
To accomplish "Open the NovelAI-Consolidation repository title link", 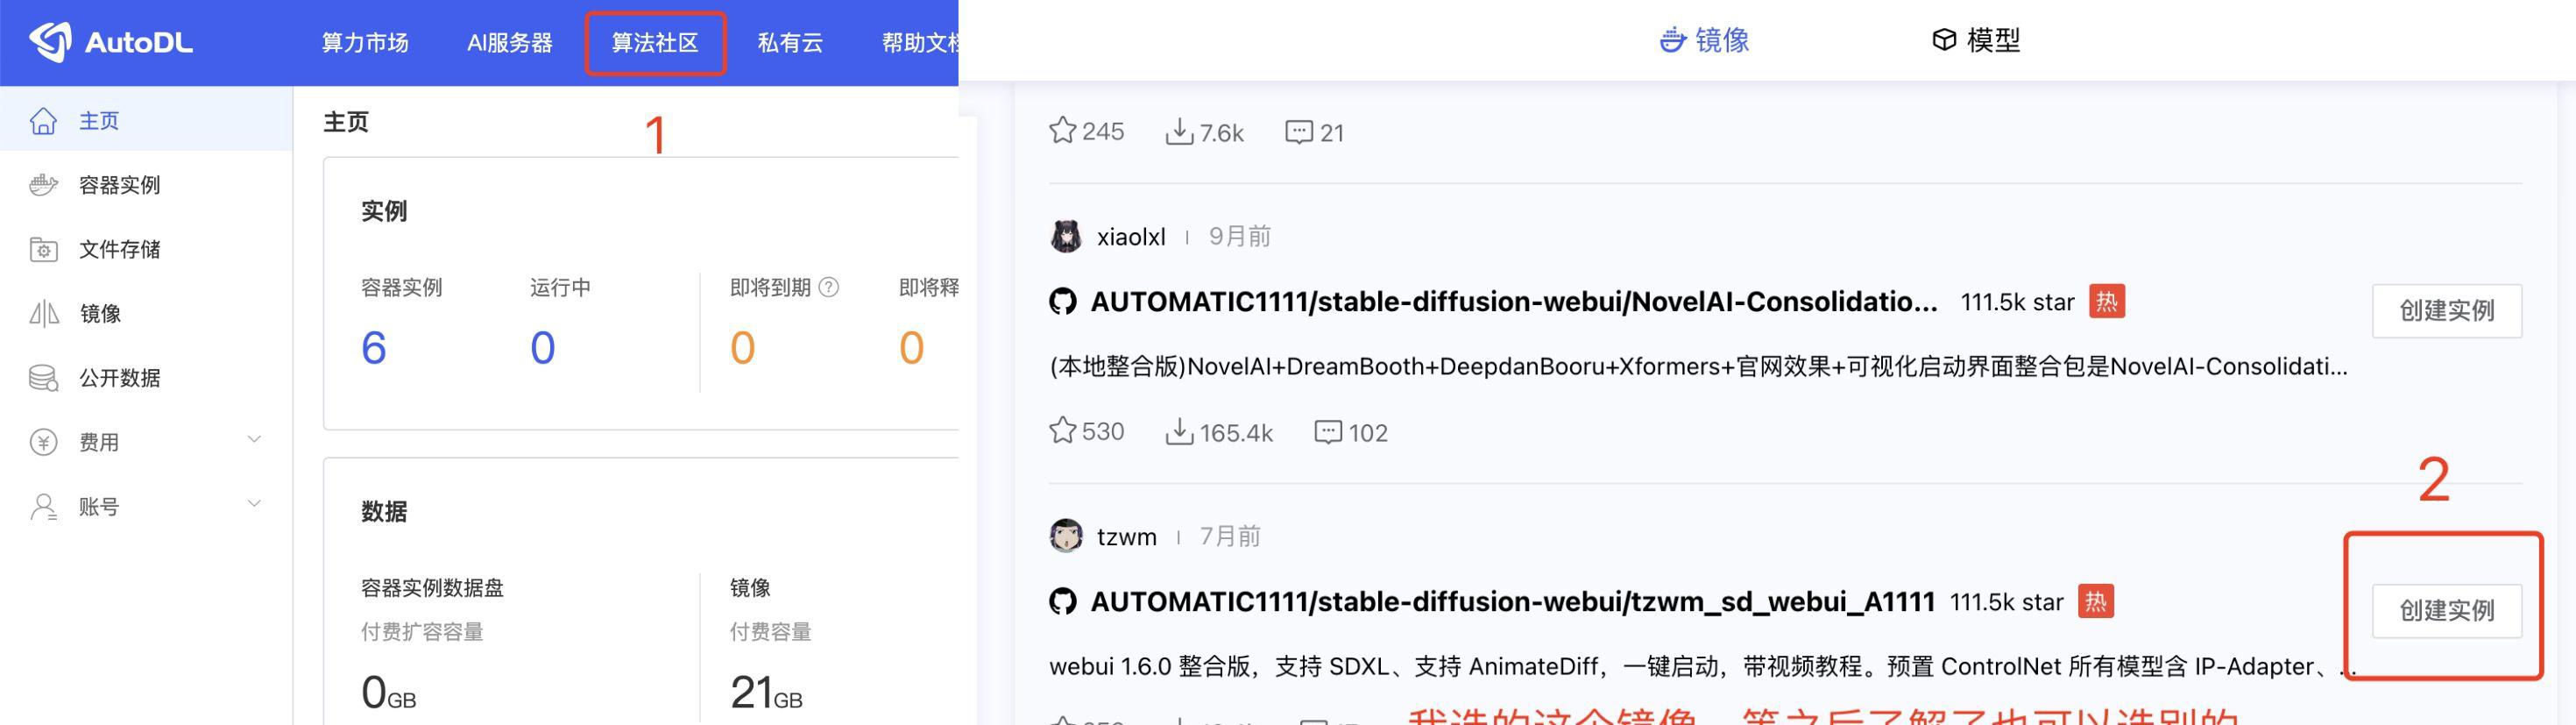I will coord(1513,301).
